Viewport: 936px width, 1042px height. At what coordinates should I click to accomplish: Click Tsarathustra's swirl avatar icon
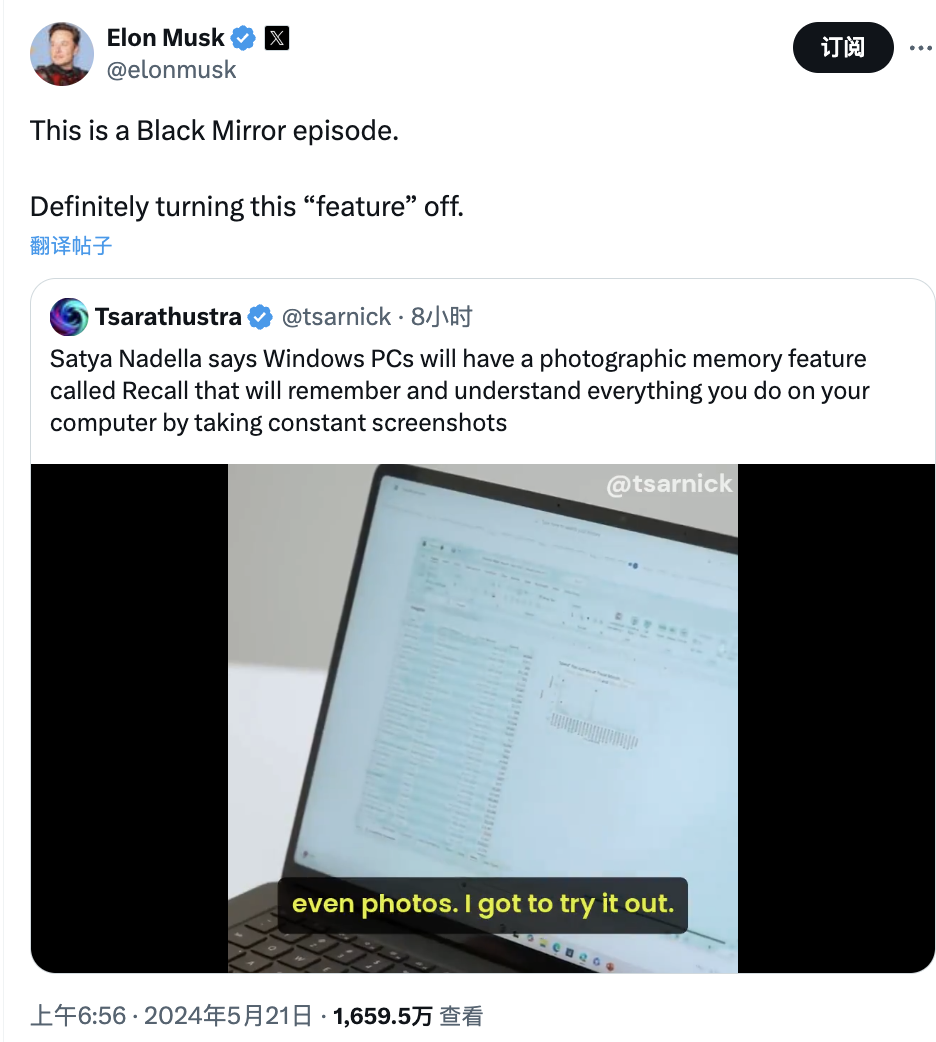tap(69, 317)
